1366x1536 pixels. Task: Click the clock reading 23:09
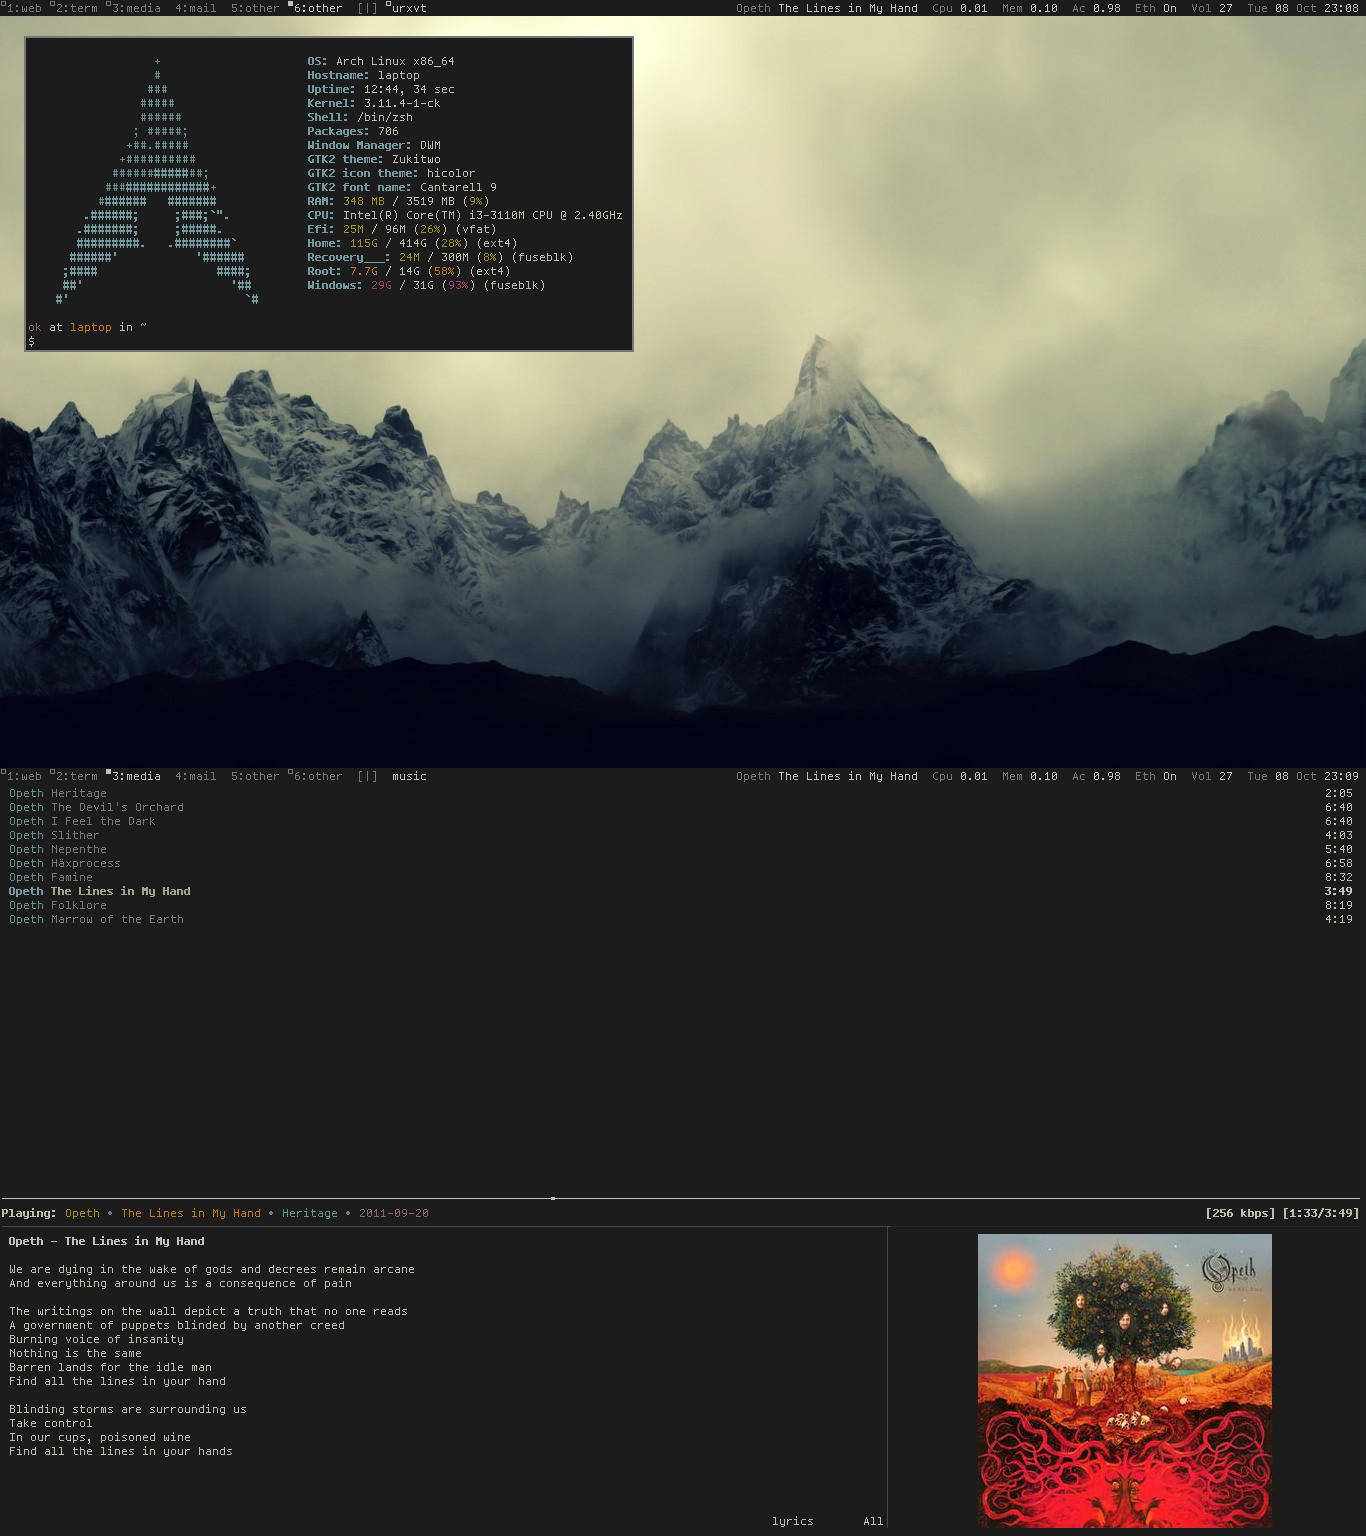coord(1341,776)
